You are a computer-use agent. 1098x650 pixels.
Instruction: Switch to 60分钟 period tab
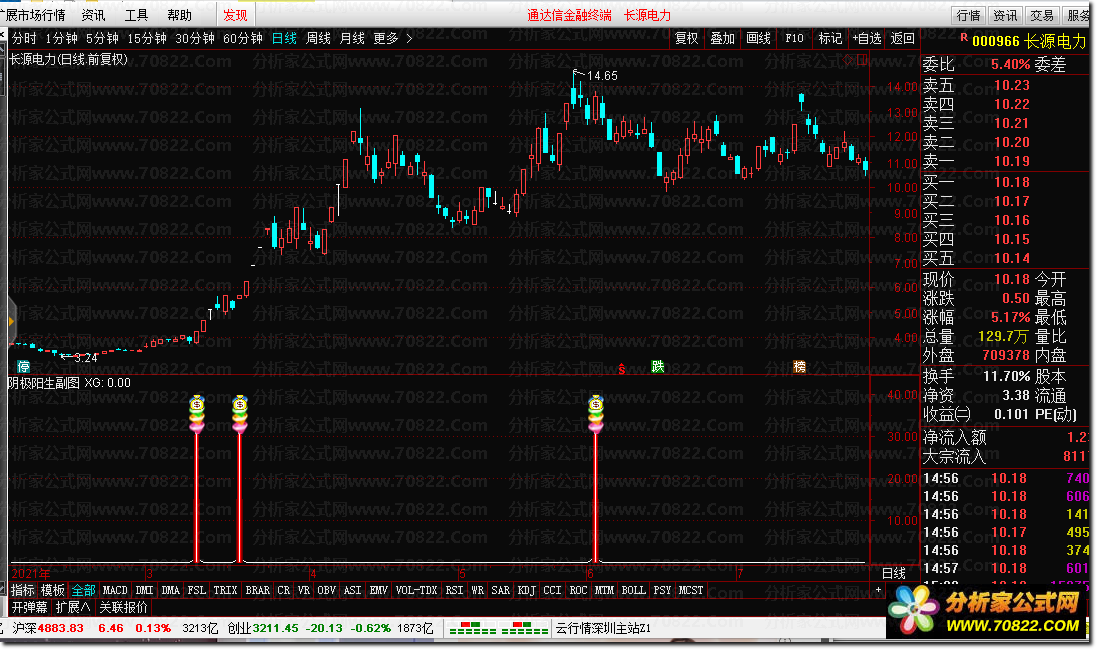[x=242, y=39]
